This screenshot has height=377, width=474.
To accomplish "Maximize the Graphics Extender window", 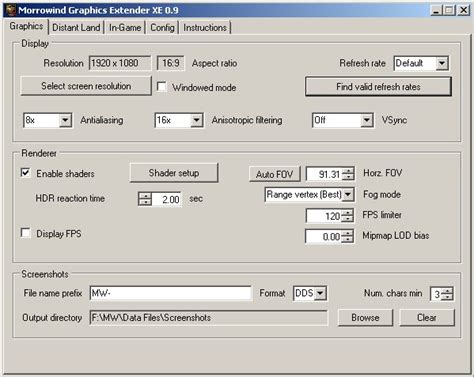I will point(449,10).
